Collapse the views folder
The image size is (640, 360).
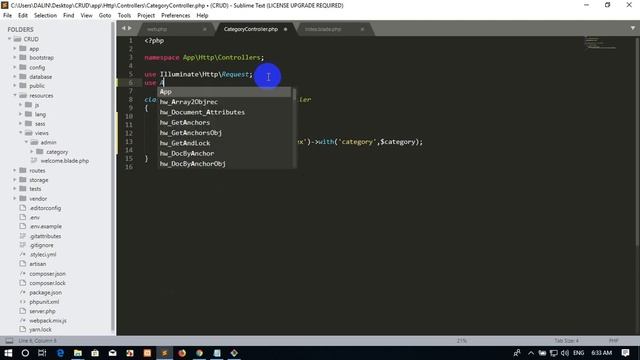tap(21, 133)
